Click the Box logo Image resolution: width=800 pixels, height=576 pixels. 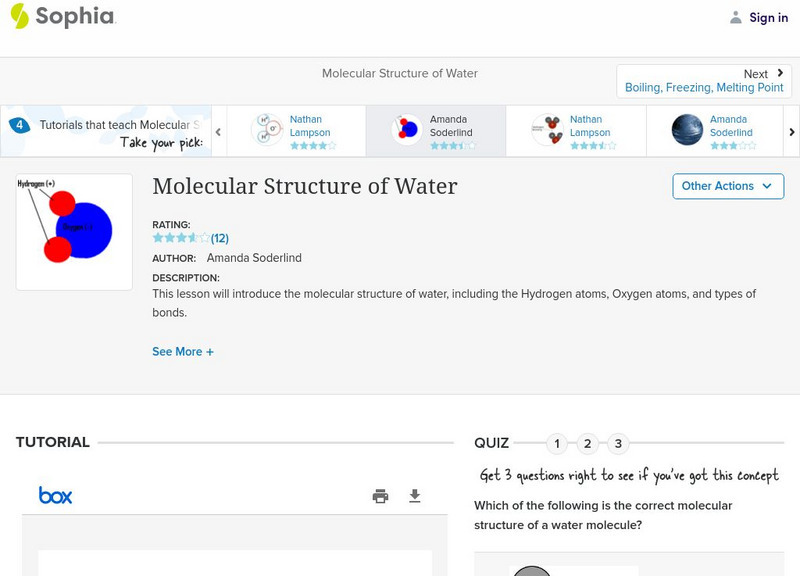55,495
